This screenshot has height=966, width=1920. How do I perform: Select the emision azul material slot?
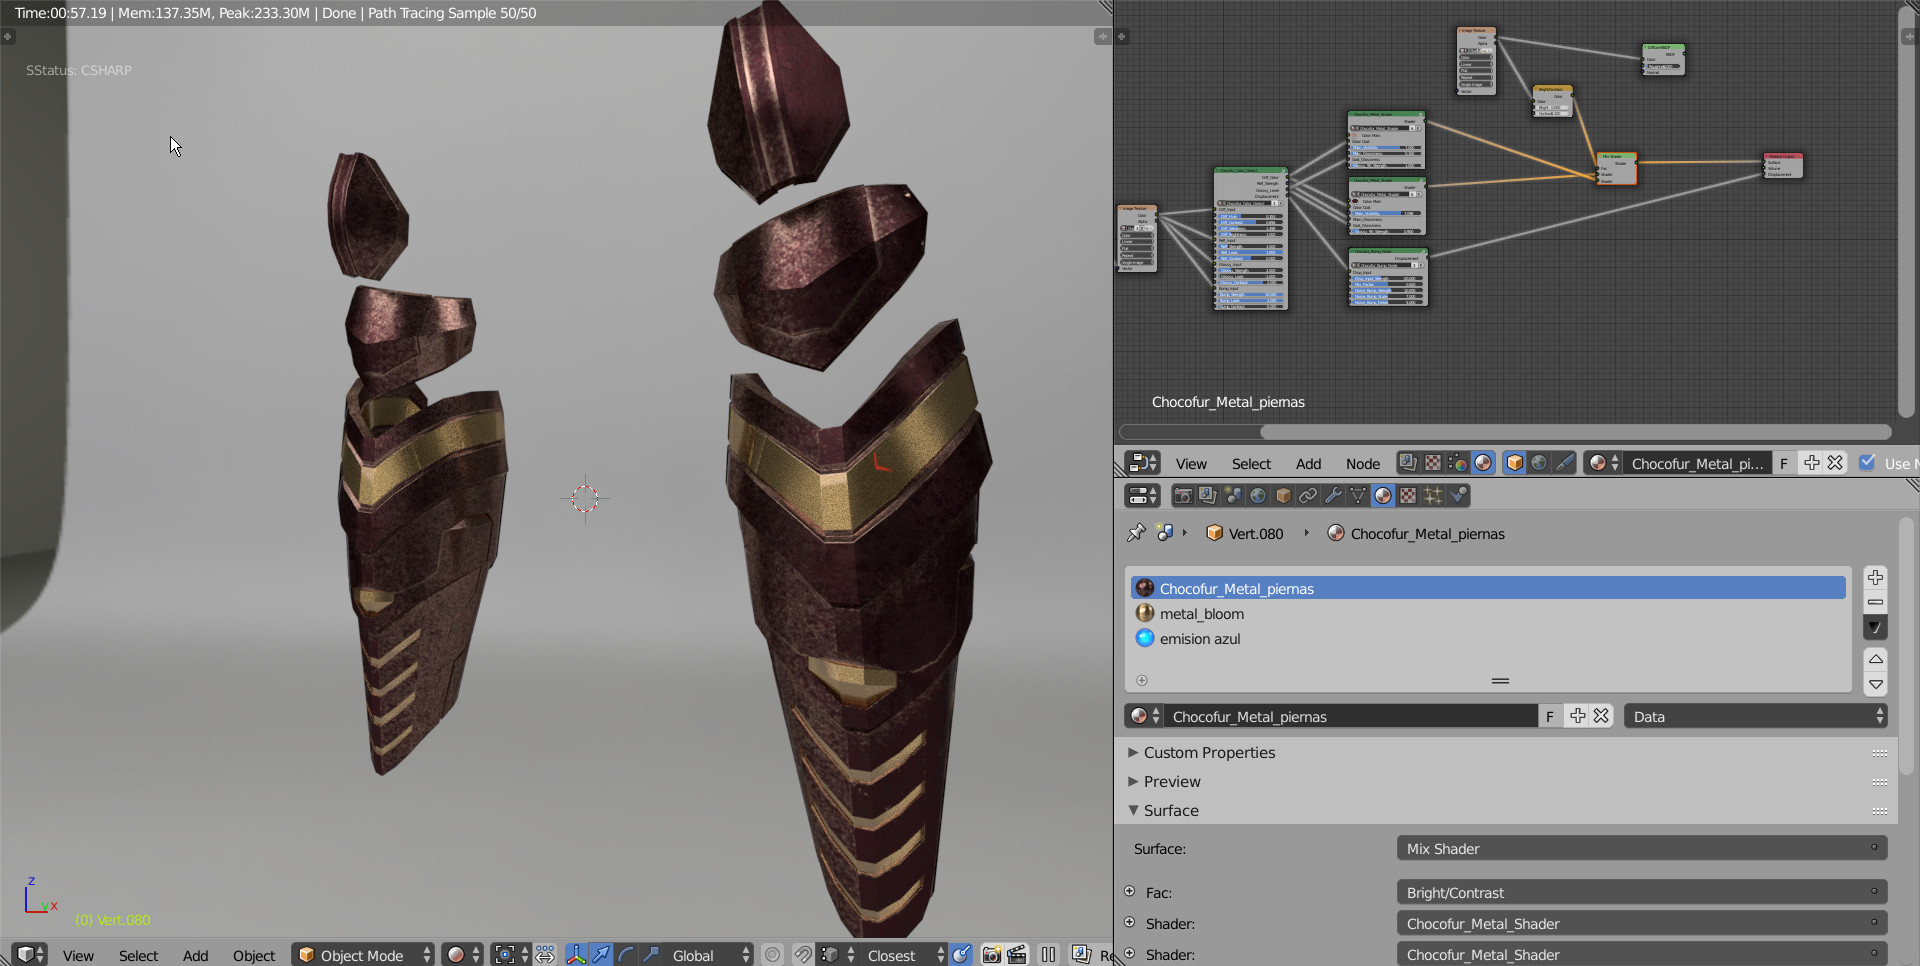[x=1488, y=638]
